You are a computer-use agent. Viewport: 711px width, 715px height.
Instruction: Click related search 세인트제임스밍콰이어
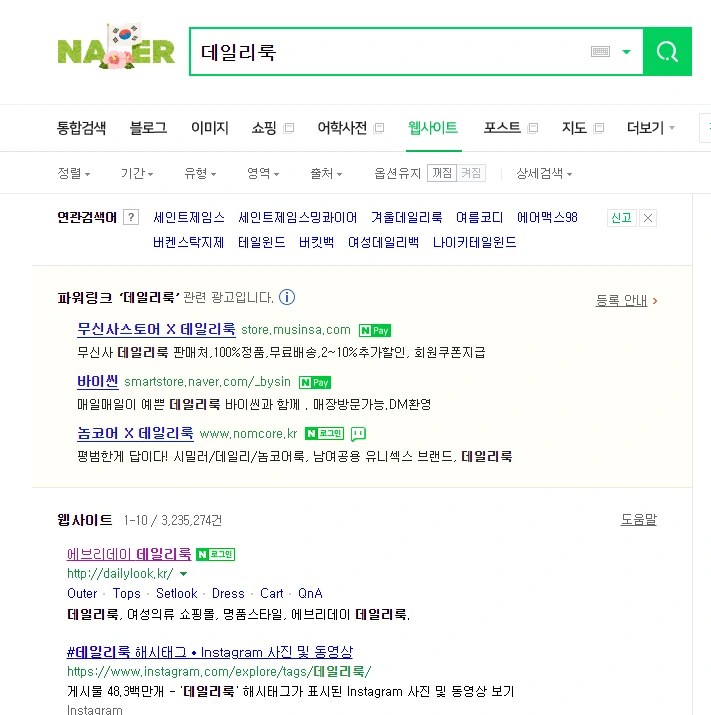point(298,218)
